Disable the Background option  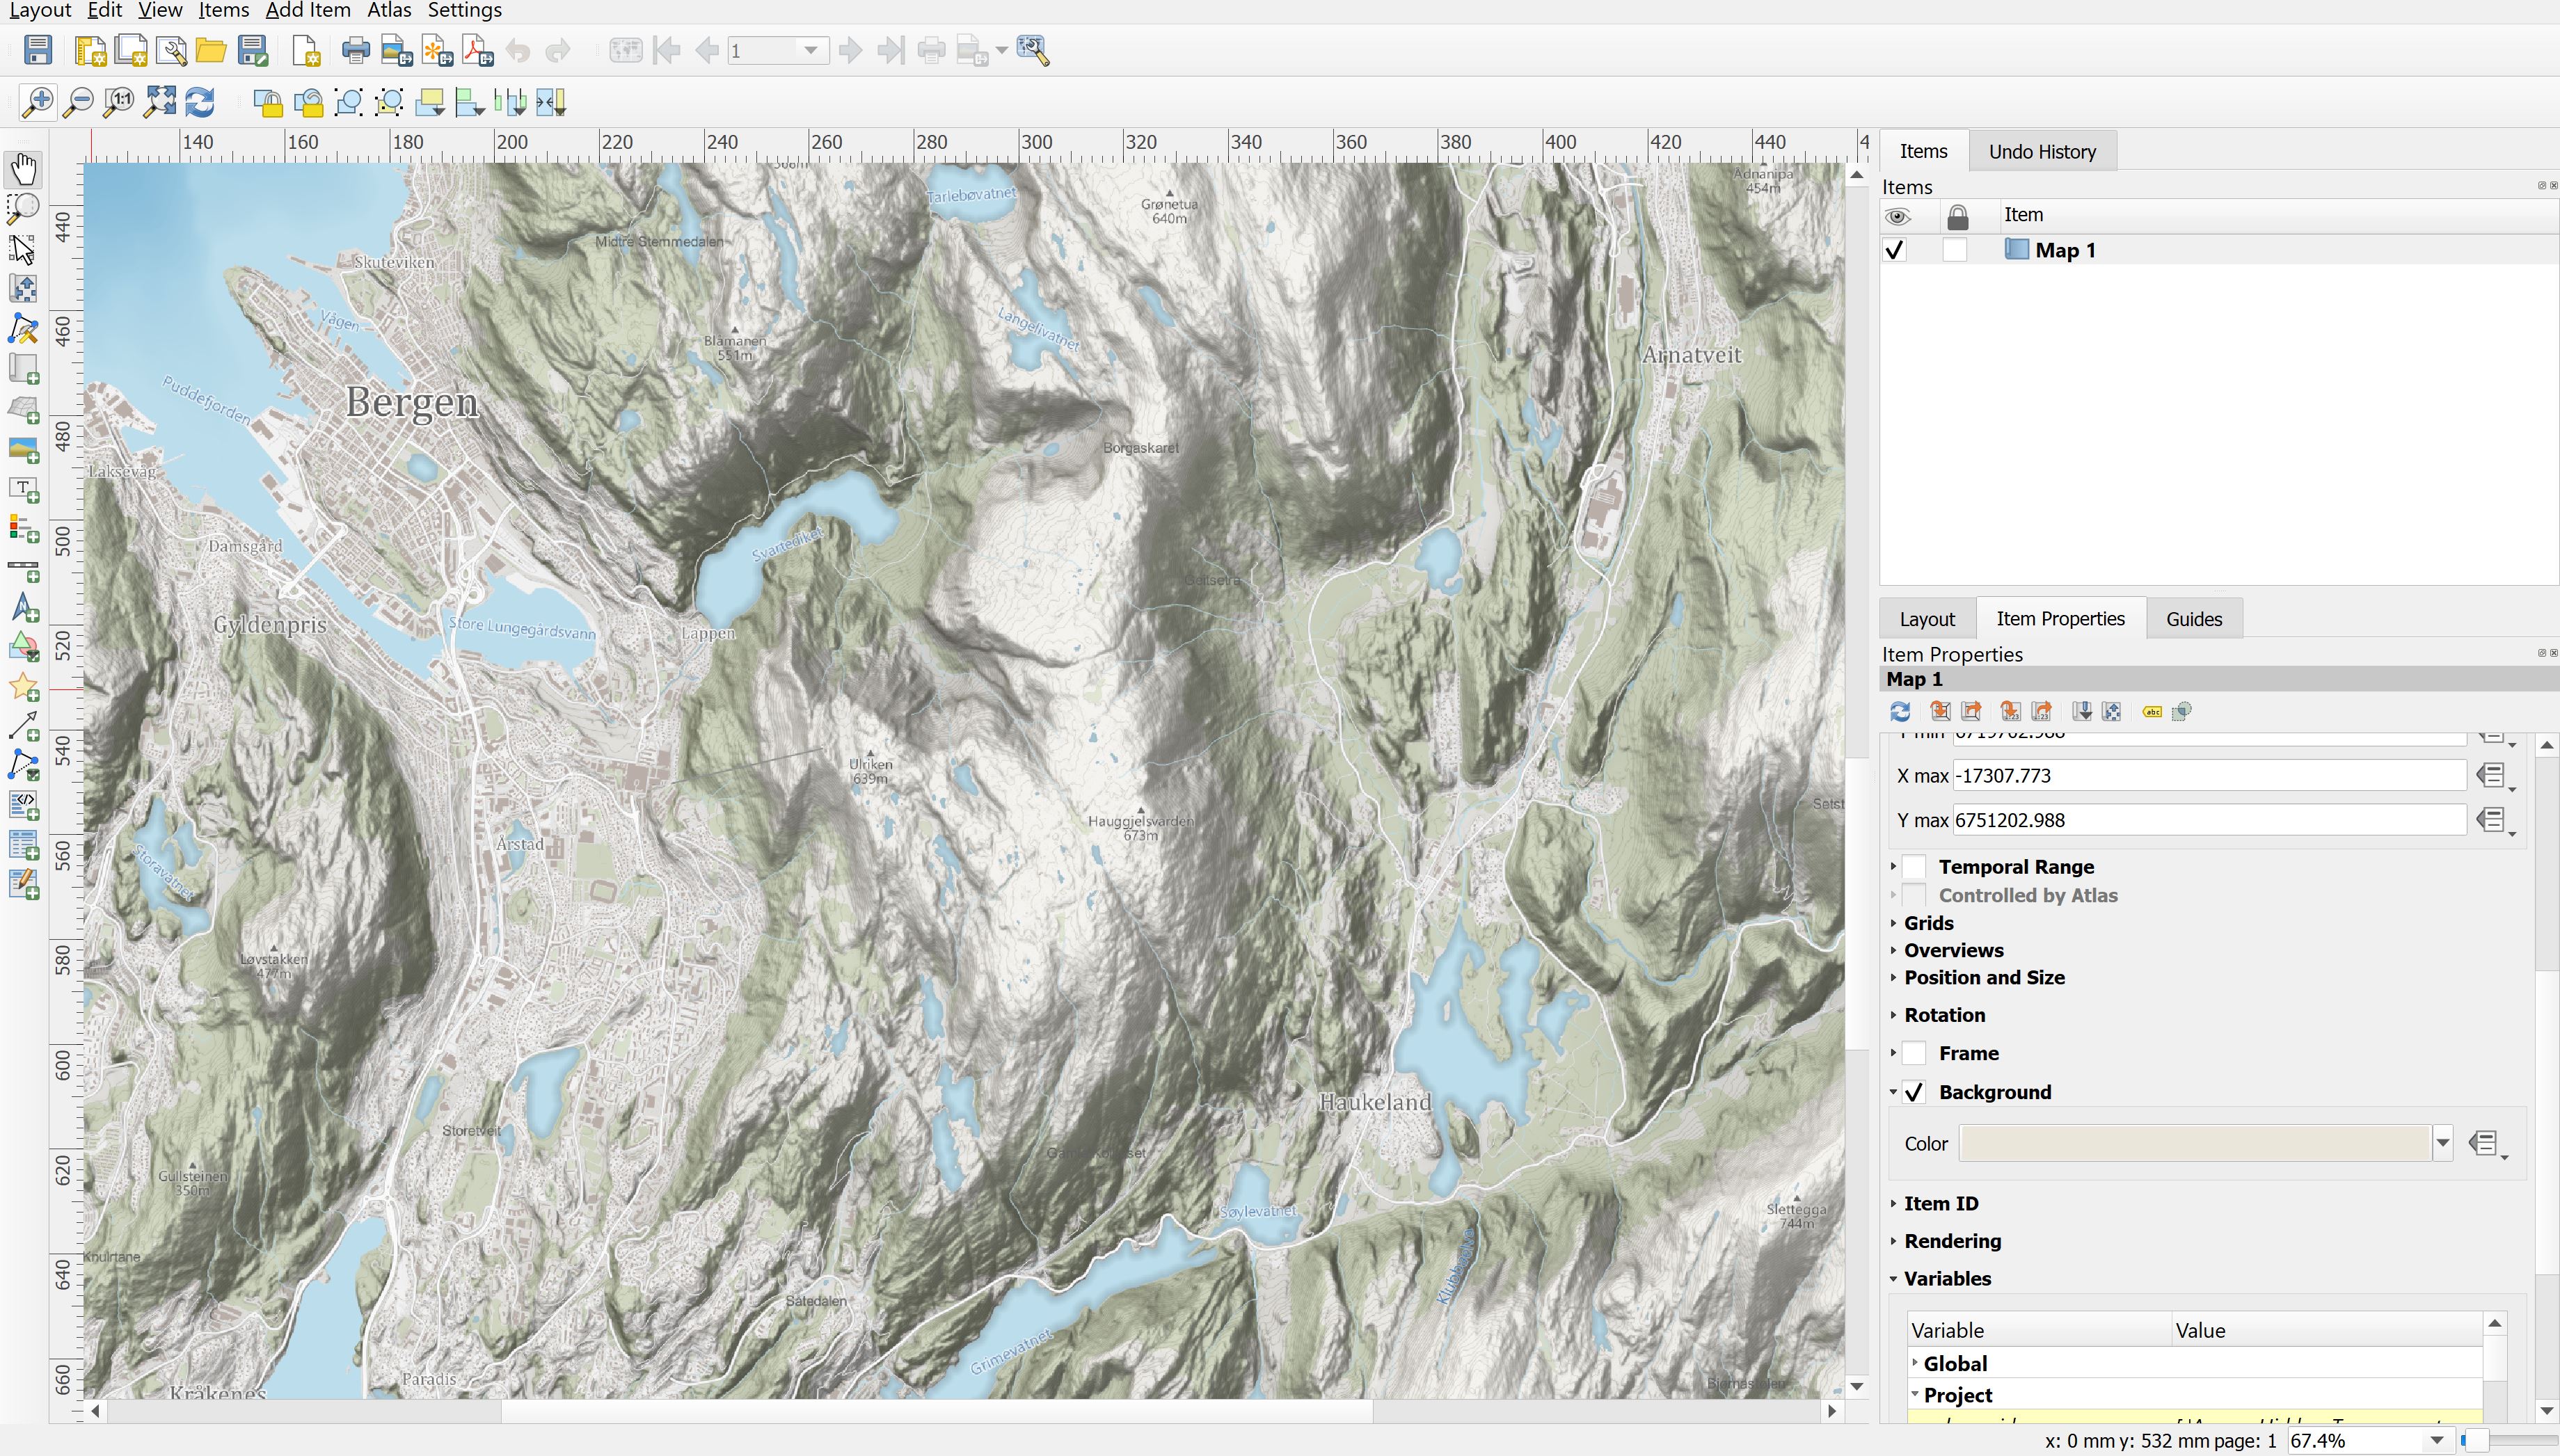click(1913, 1091)
